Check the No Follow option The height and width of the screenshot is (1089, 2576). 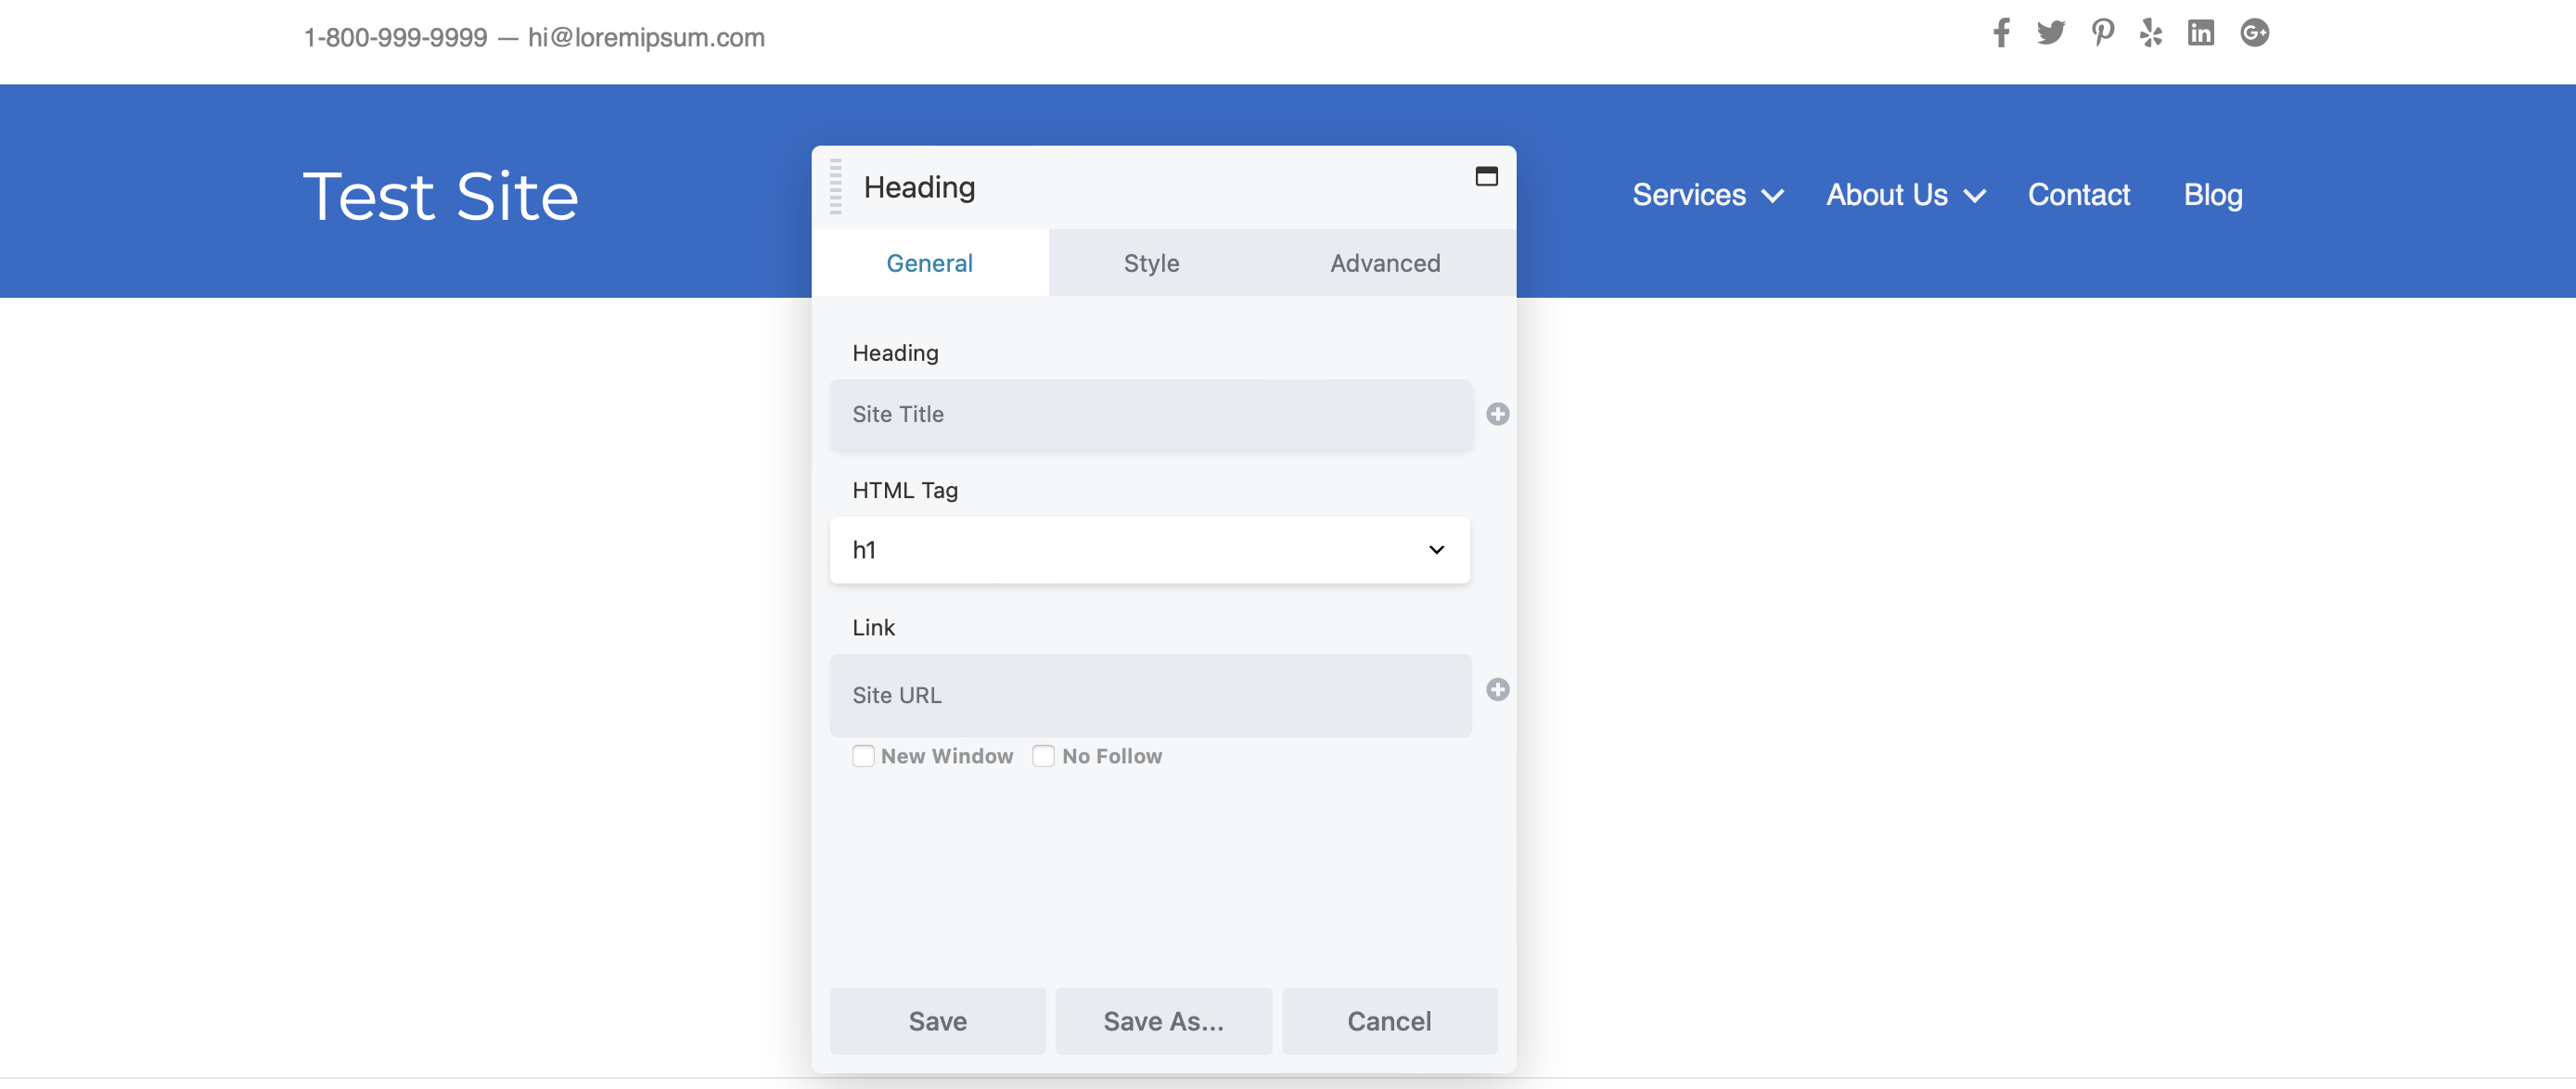coord(1043,756)
